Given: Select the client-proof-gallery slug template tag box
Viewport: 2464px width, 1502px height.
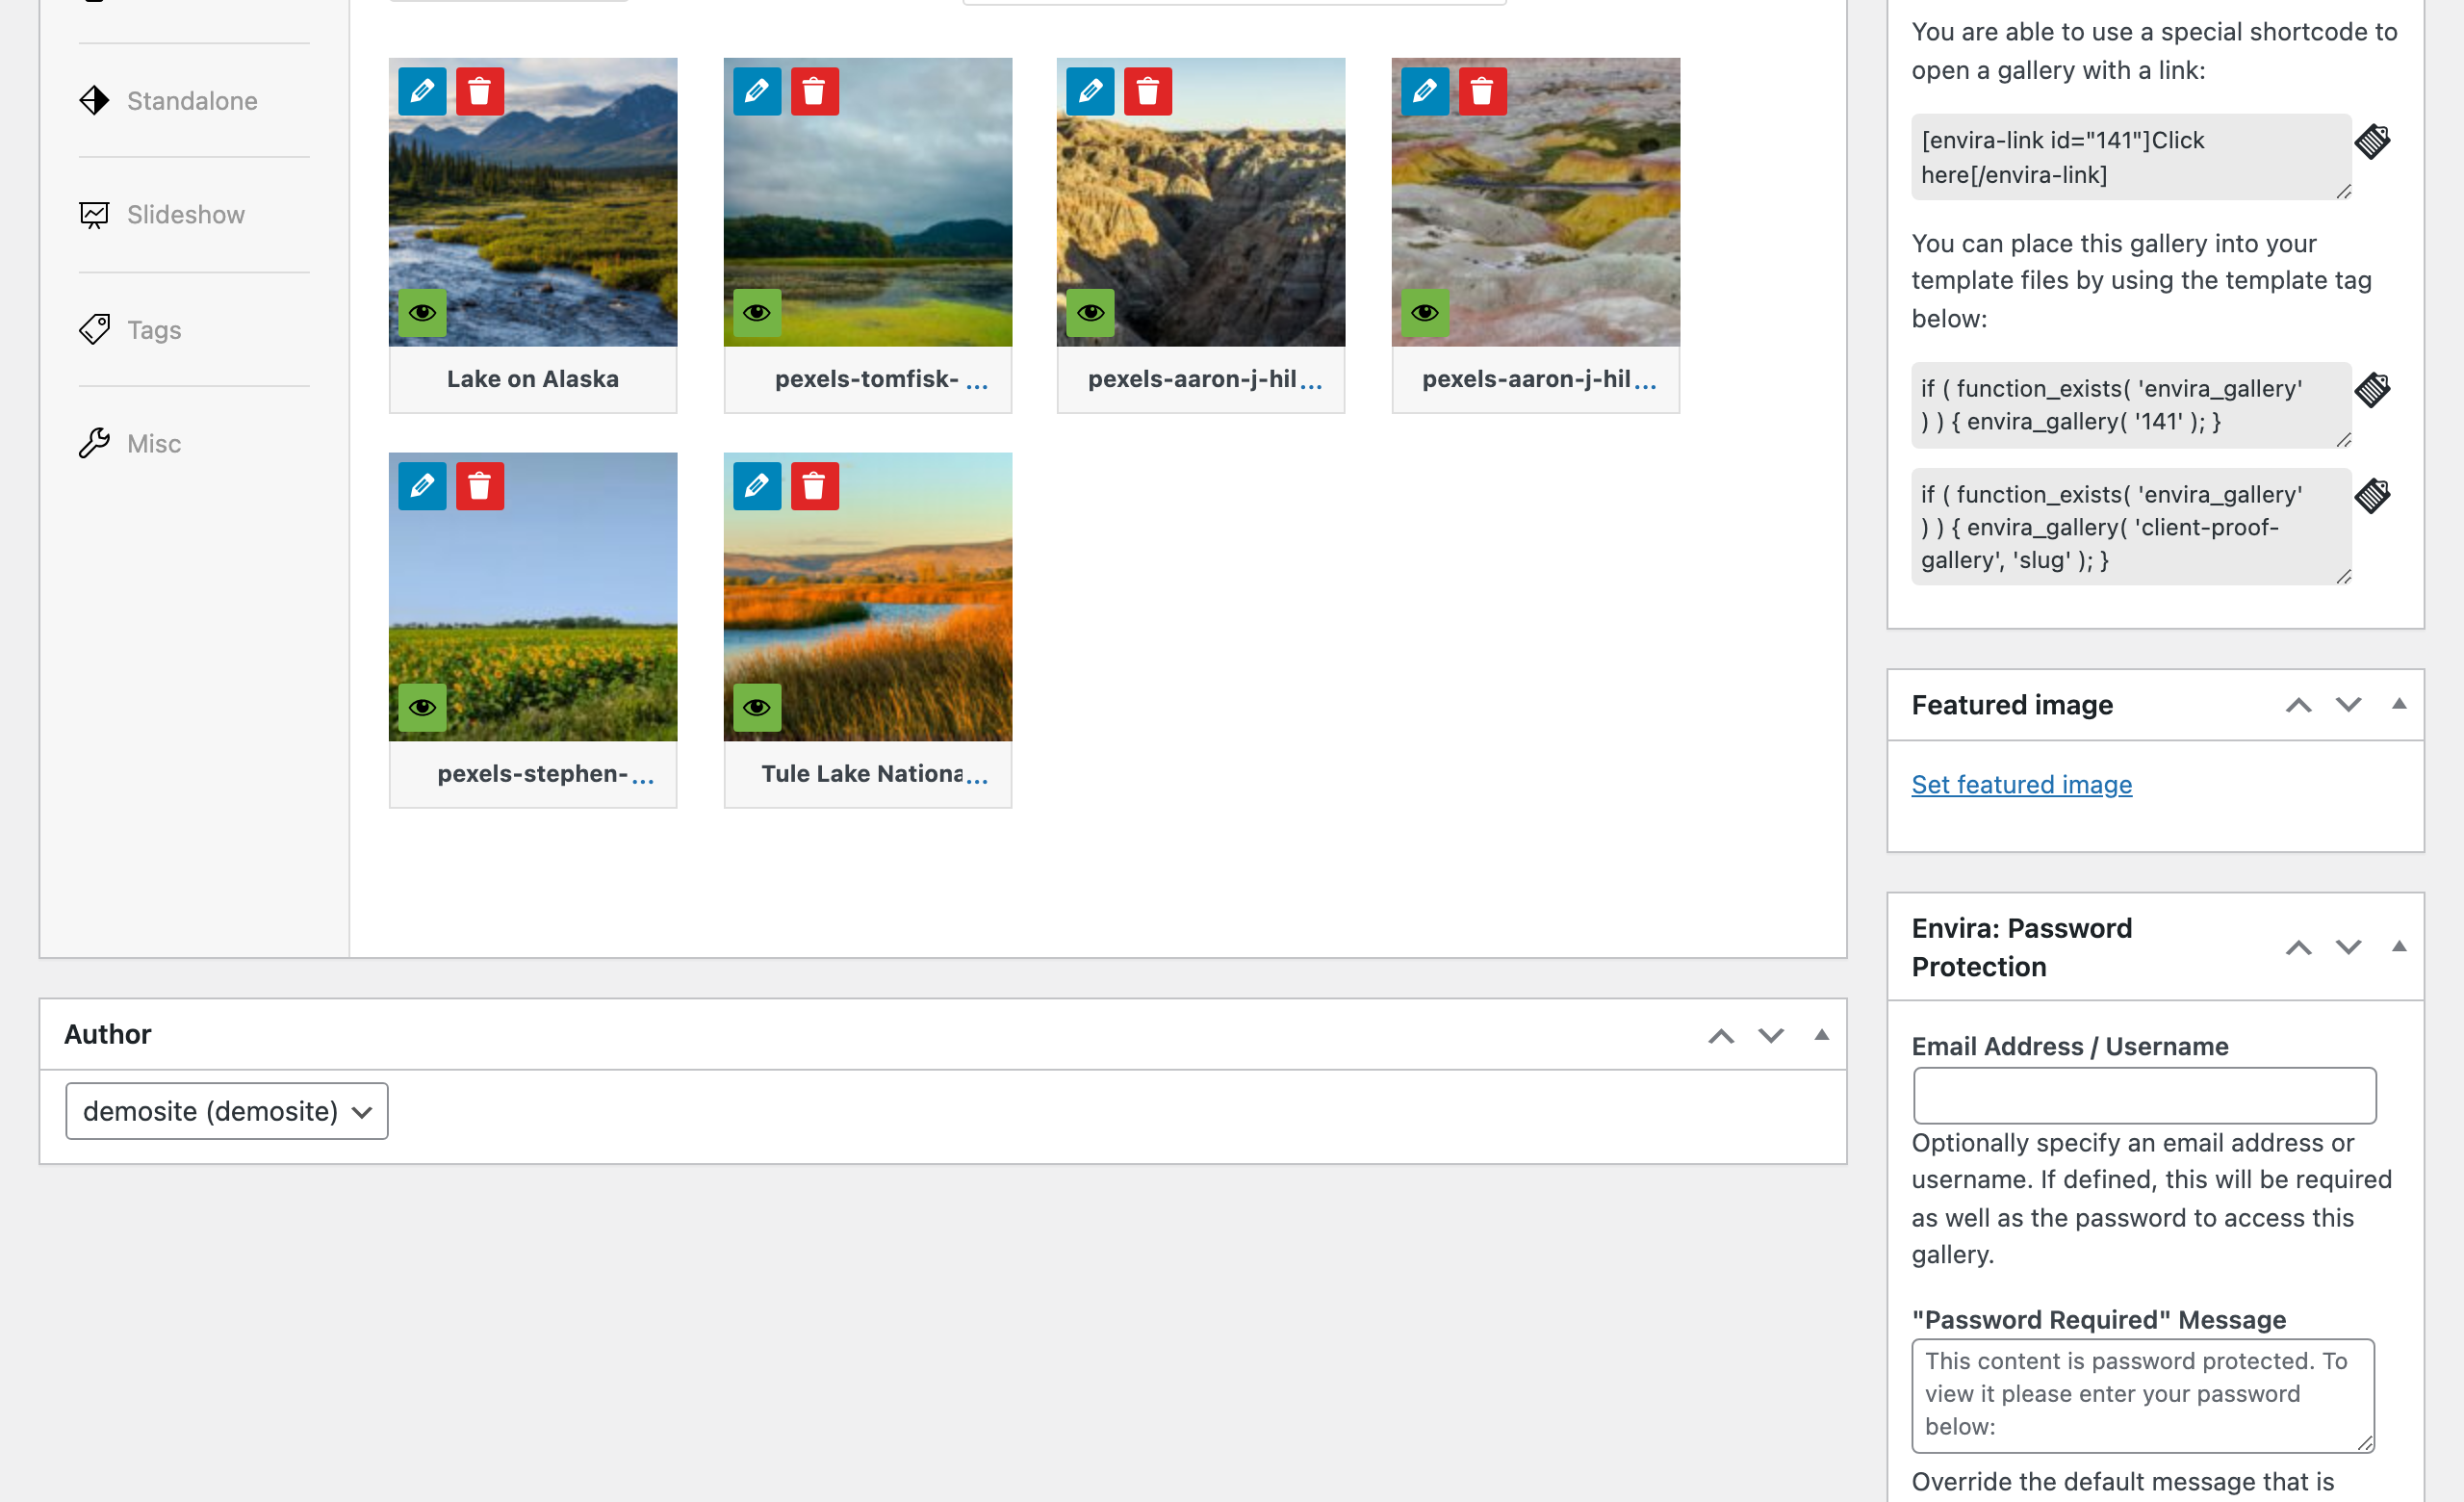Looking at the screenshot, I should (2131, 527).
